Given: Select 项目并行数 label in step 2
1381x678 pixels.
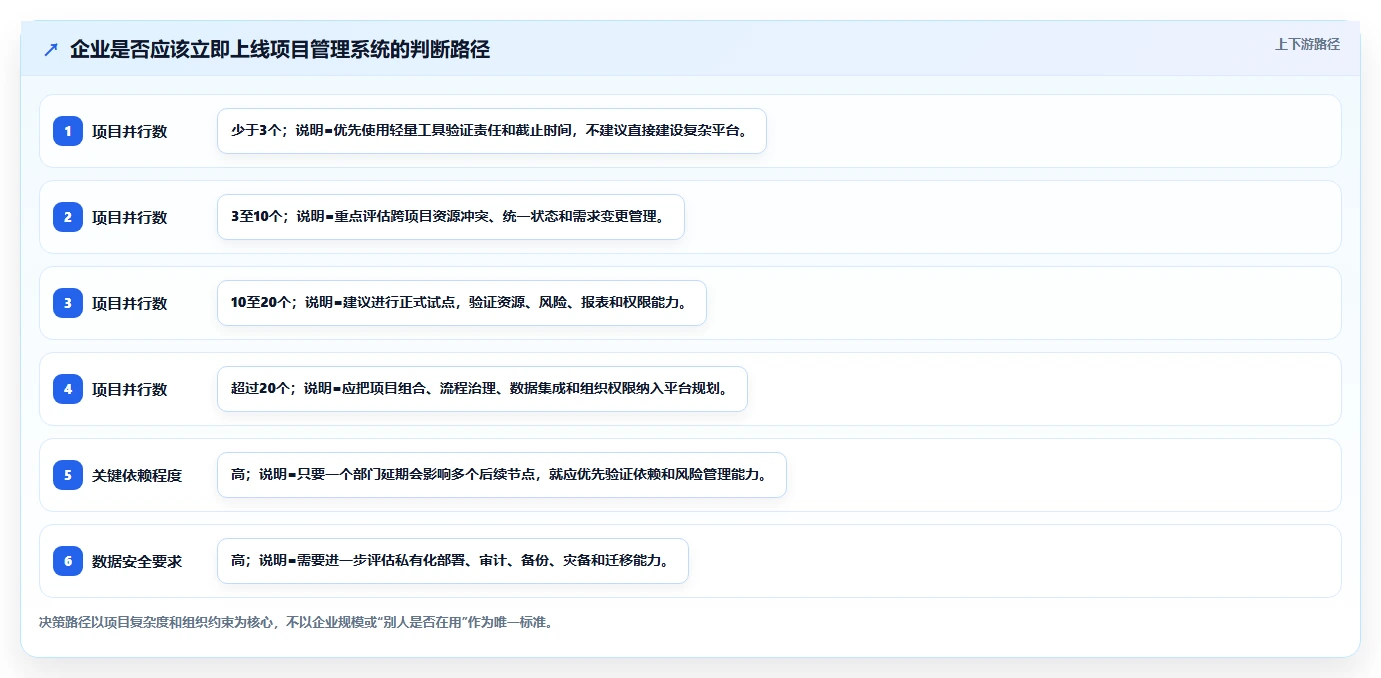Looking at the screenshot, I should coord(130,217).
